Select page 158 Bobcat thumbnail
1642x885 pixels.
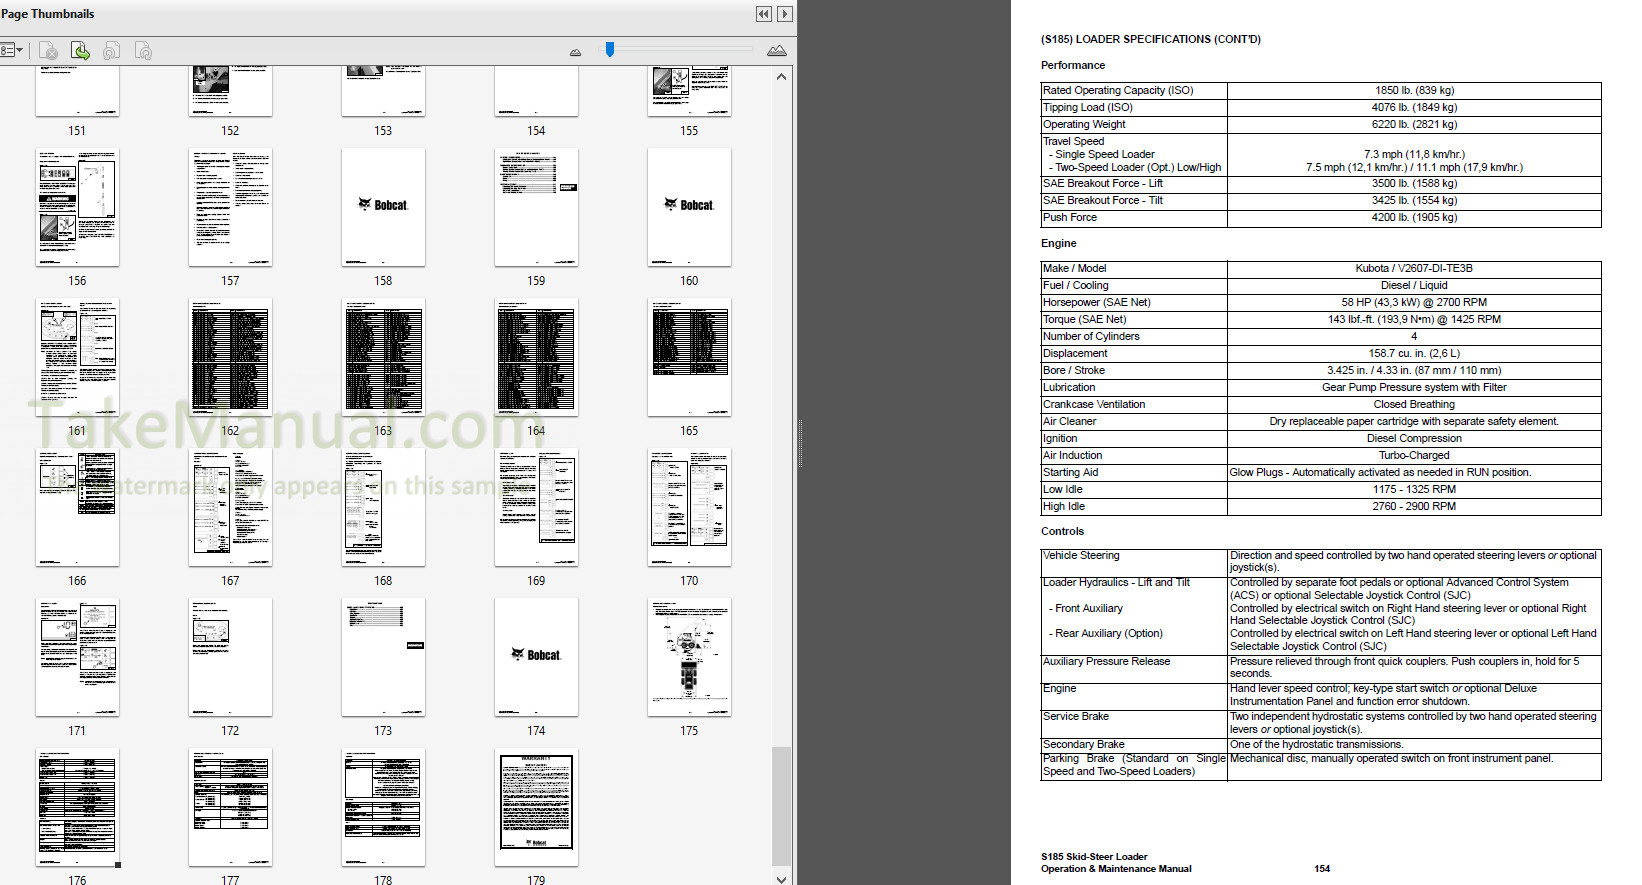coord(383,207)
